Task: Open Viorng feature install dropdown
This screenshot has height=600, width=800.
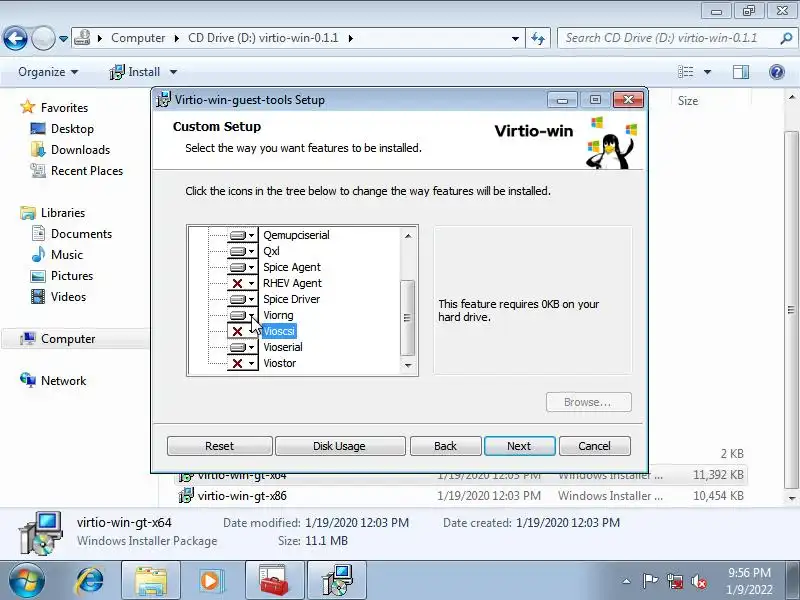Action: [242, 315]
